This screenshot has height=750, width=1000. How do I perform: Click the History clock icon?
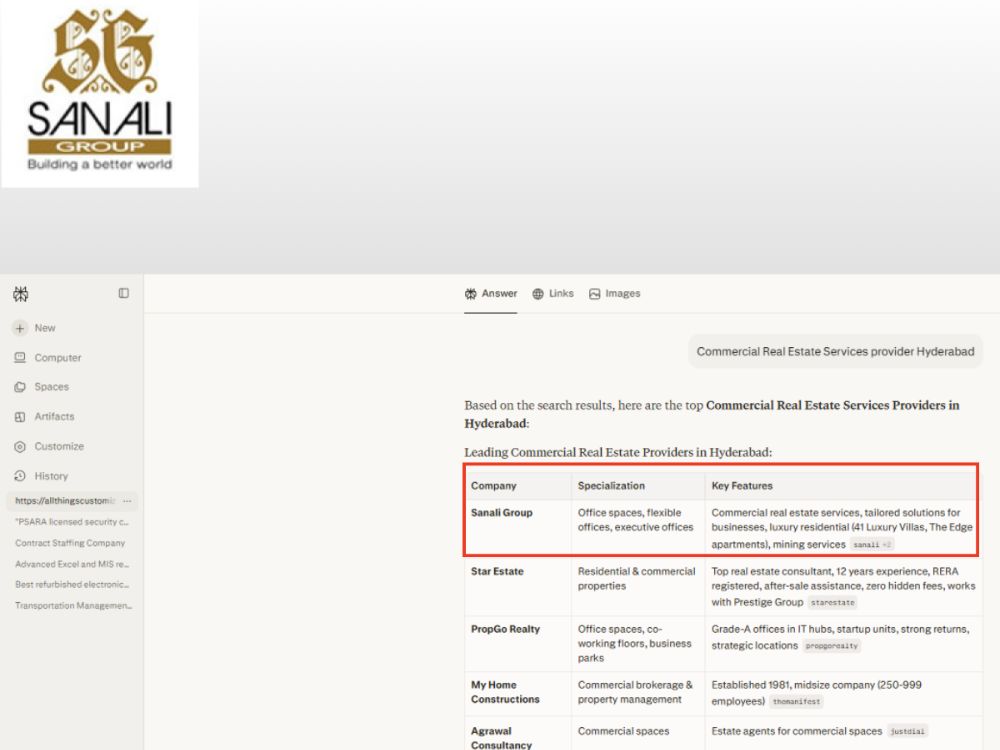click(20, 476)
